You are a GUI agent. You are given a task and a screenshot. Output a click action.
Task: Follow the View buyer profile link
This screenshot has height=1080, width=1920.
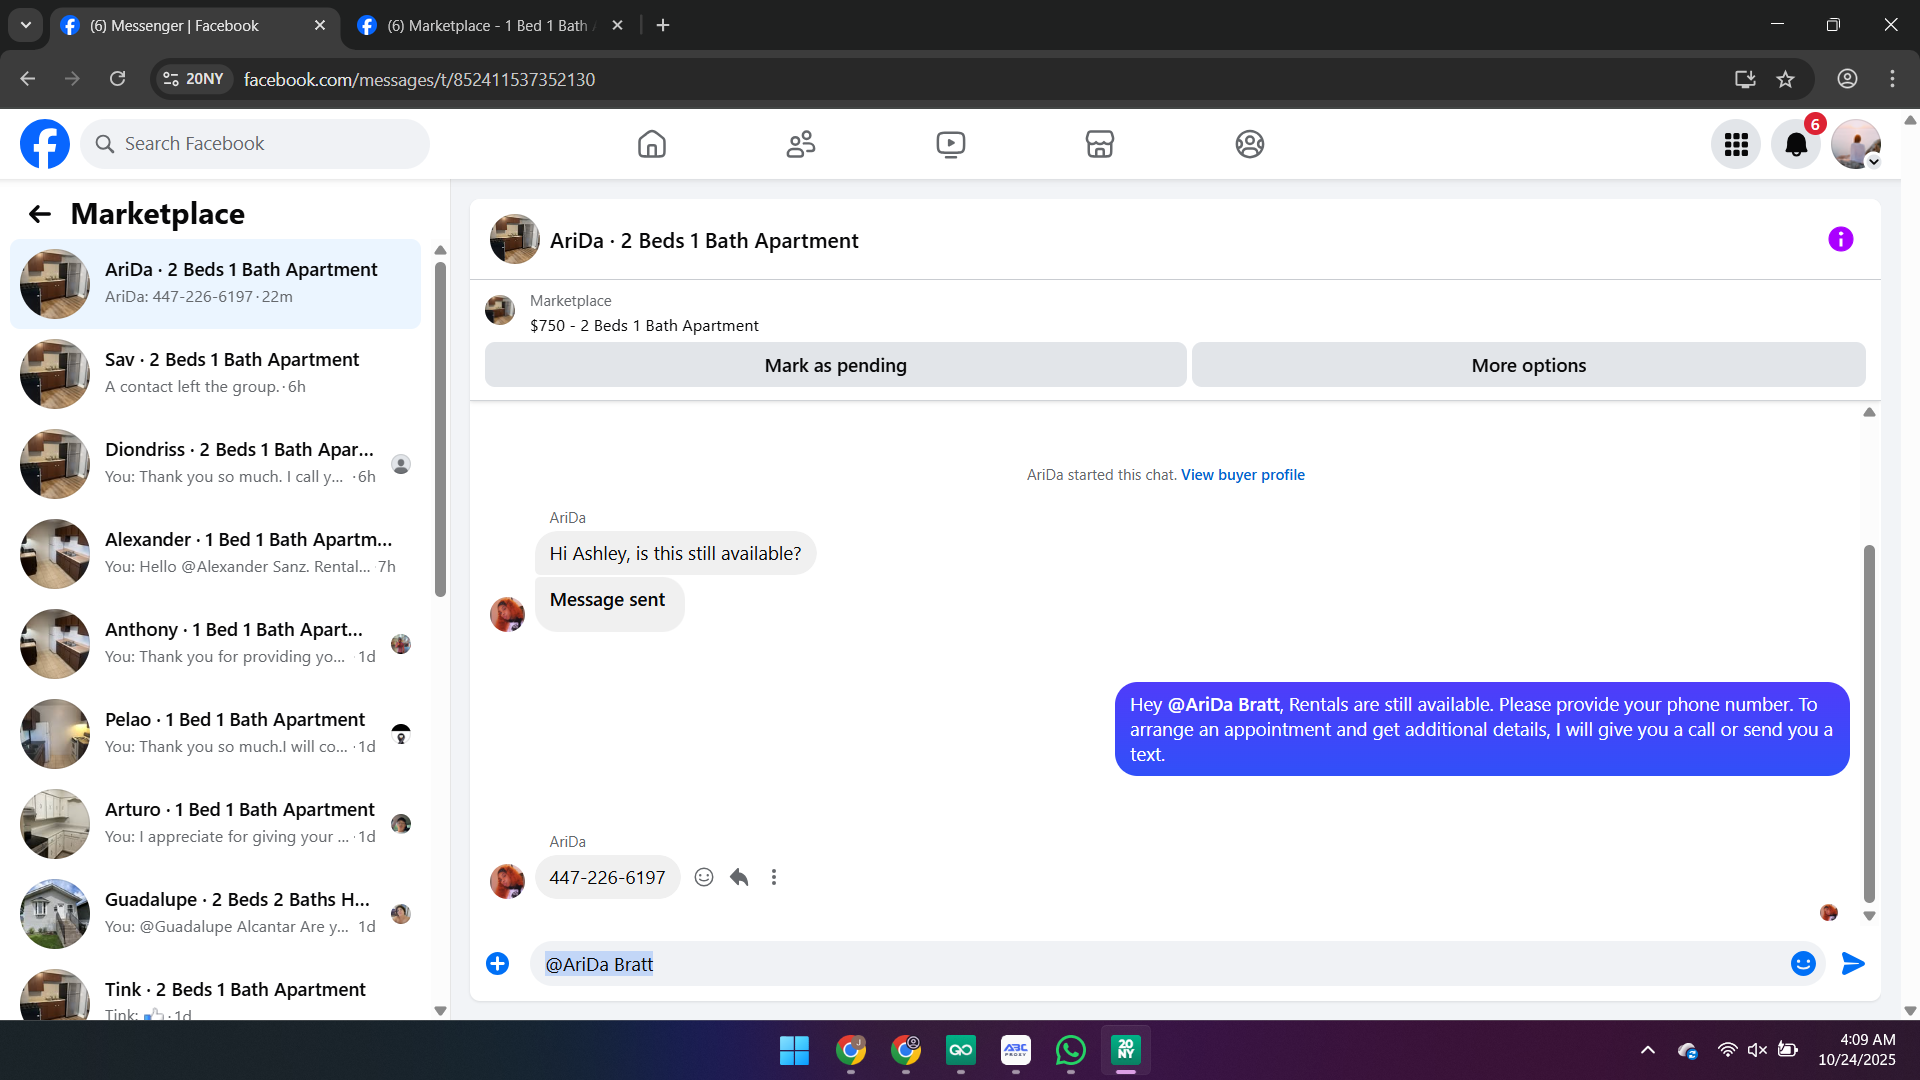pyautogui.click(x=1243, y=475)
